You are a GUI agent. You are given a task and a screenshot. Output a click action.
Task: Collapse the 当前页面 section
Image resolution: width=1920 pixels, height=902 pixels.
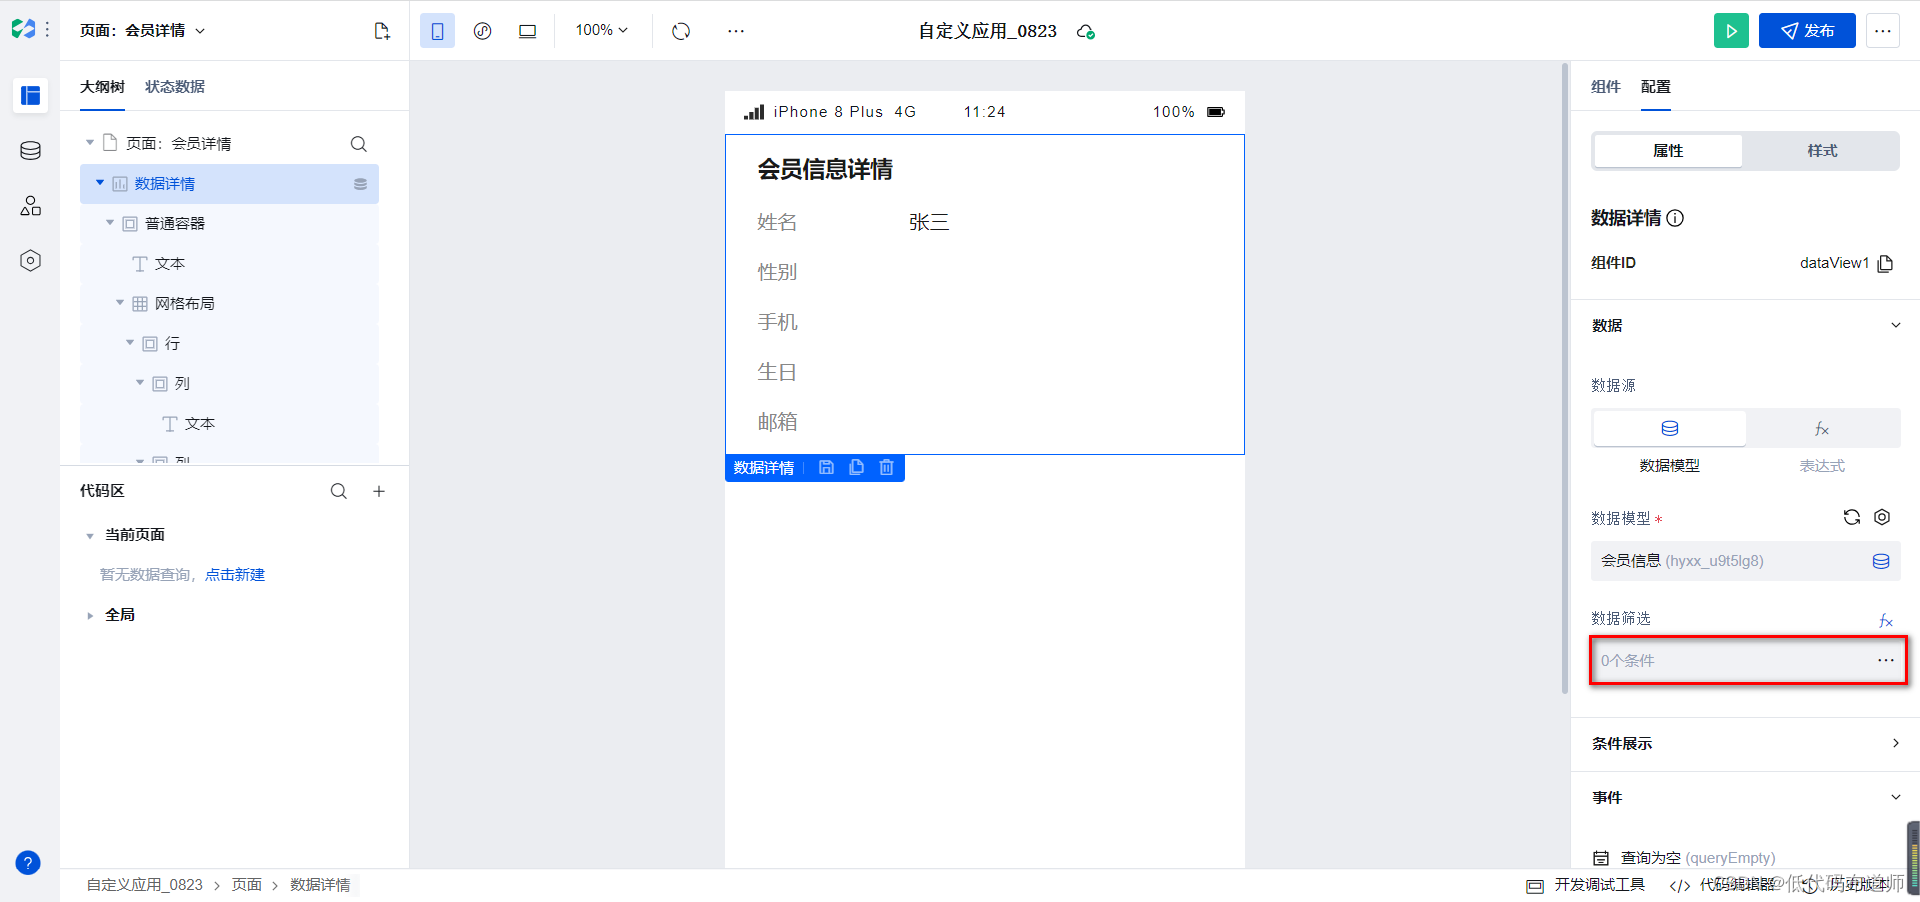pos(90,536)
